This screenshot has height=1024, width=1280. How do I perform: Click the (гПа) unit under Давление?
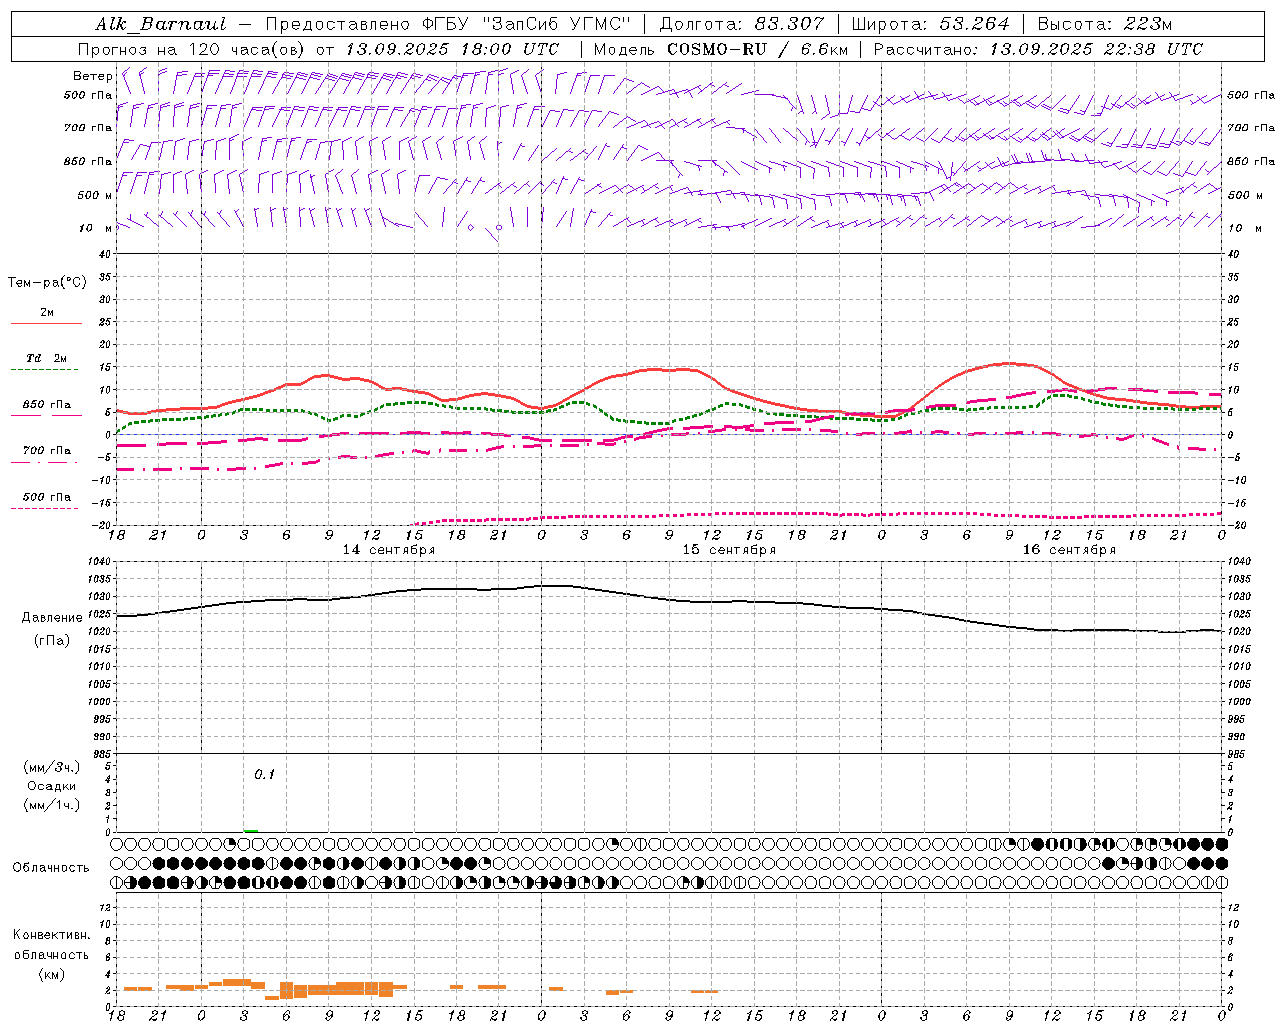tap(52, 641)
